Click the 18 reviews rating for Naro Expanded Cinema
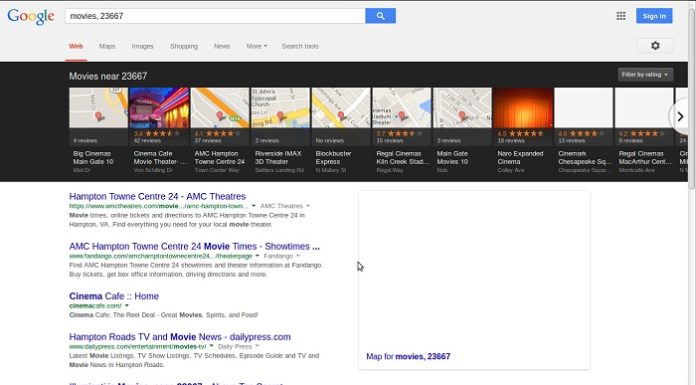This screenshot has width=696, height=385. [521, 137]
